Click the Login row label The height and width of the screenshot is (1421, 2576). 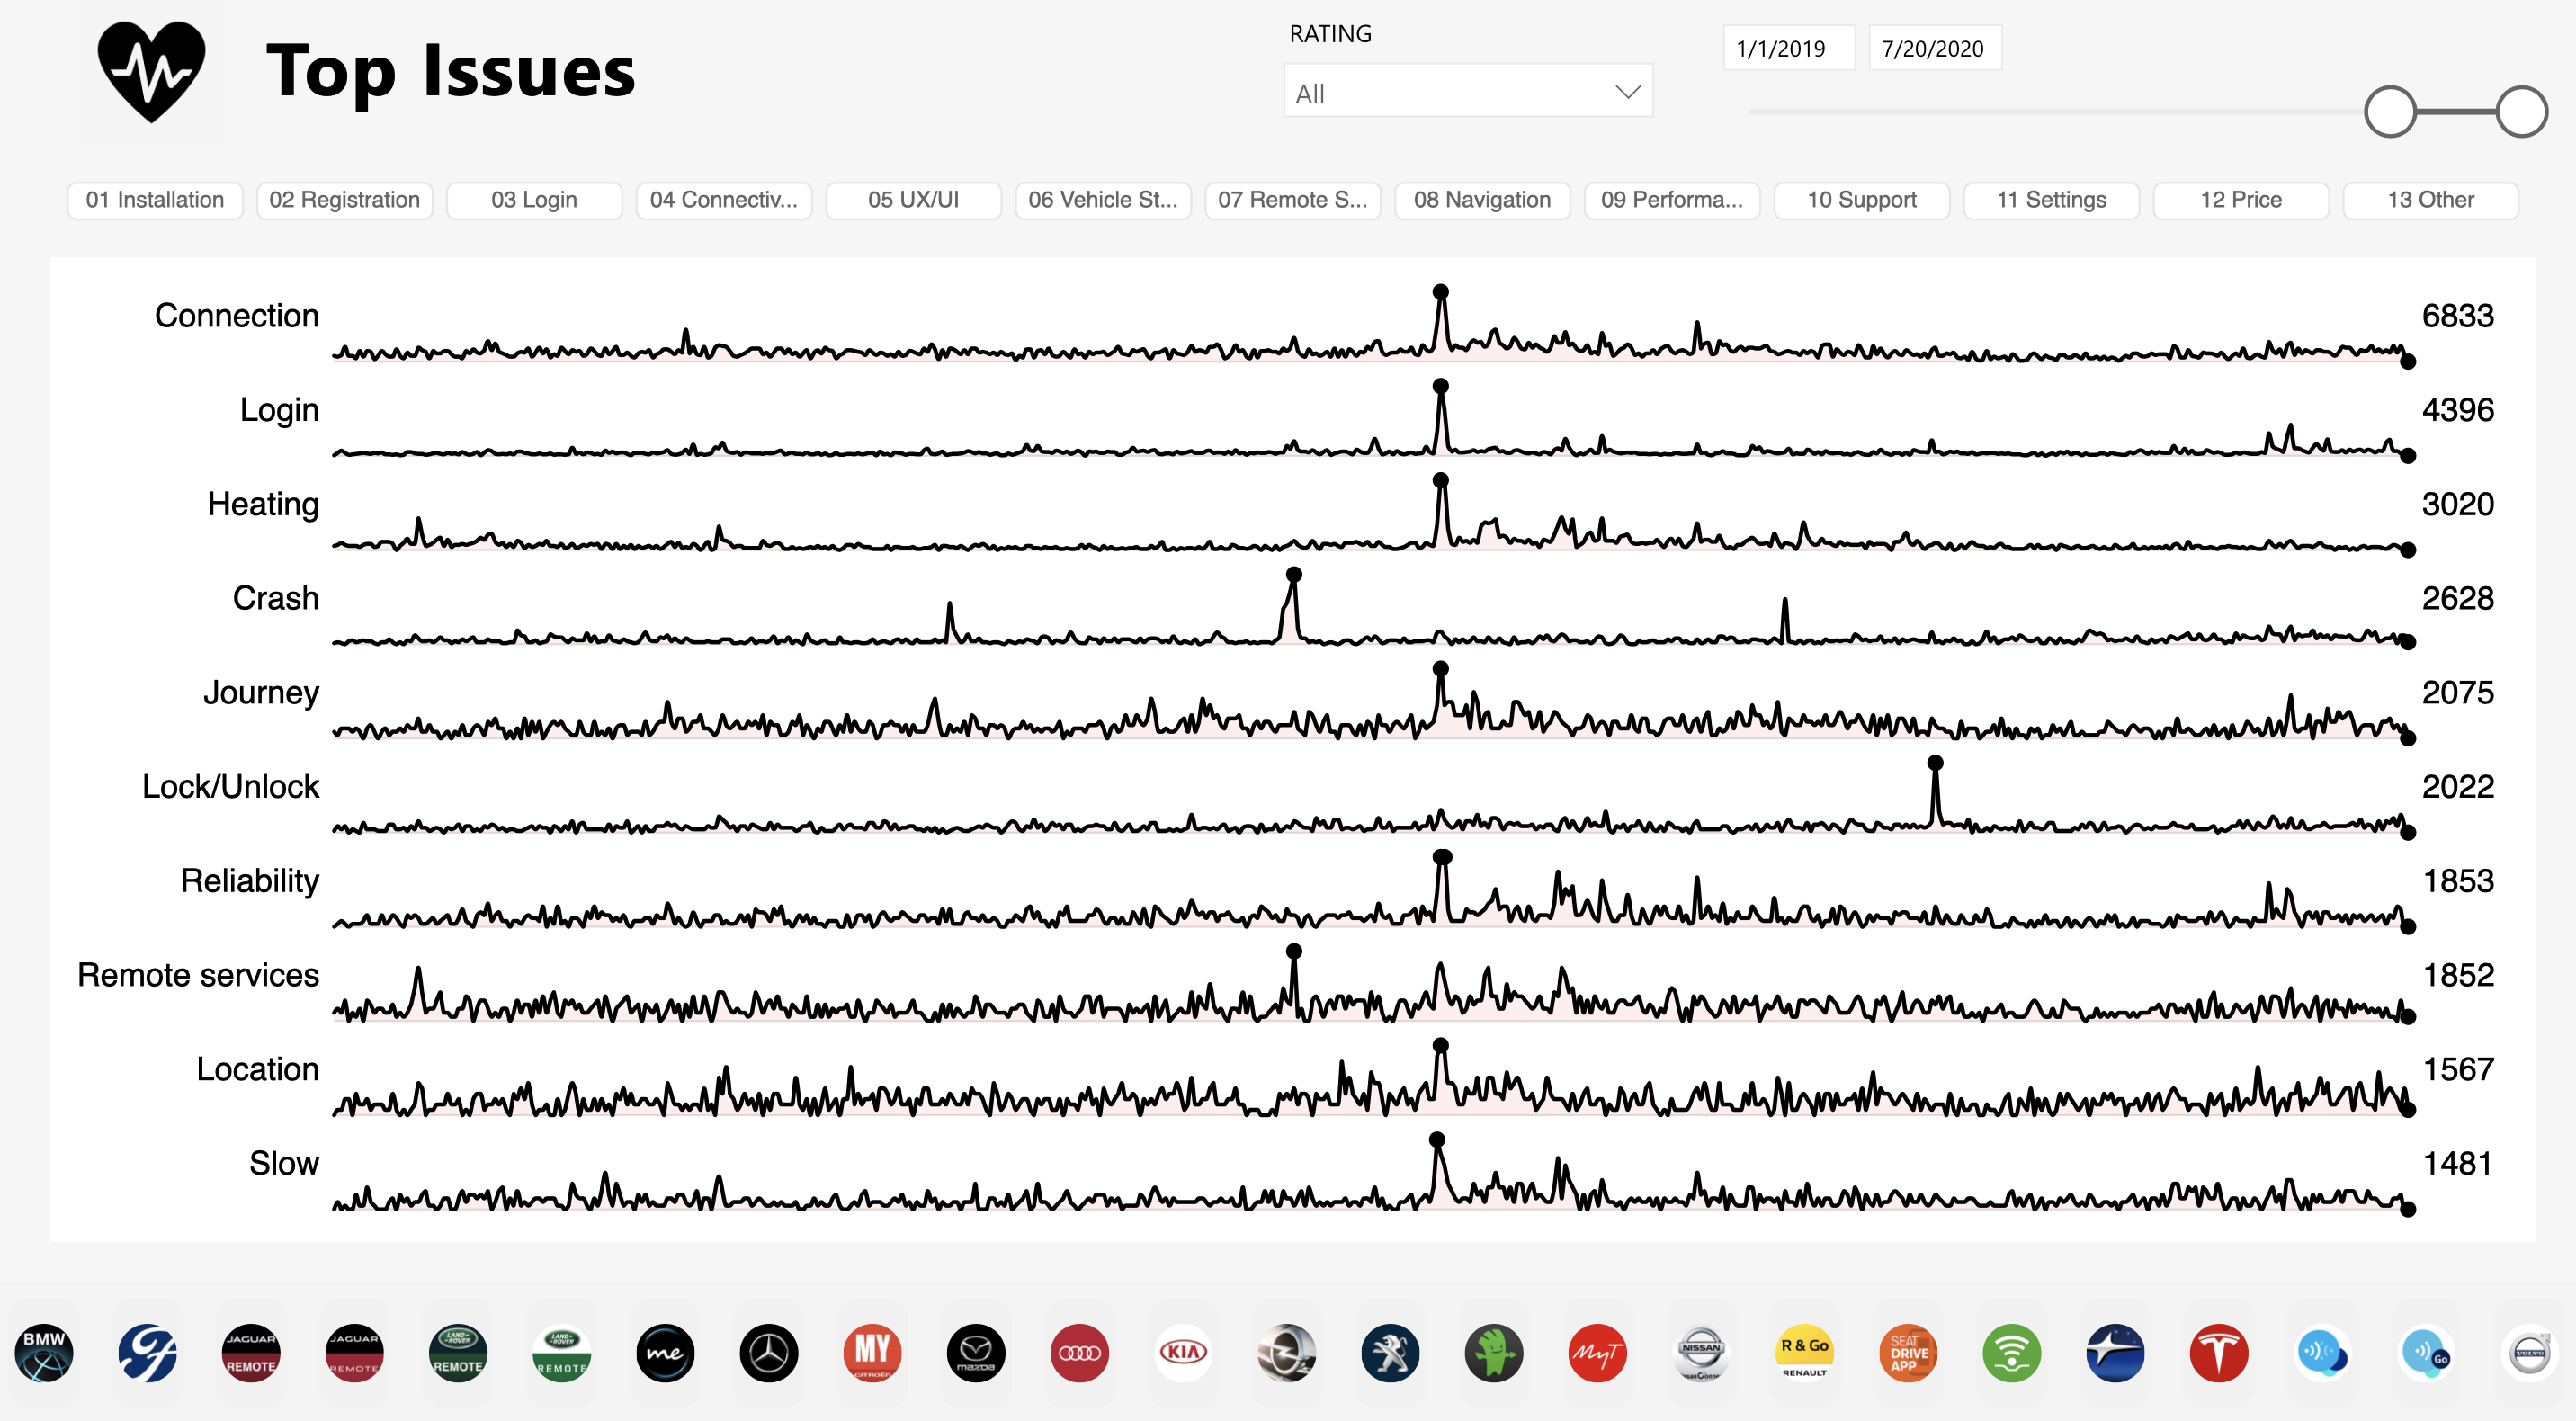[x=279, y=410]
